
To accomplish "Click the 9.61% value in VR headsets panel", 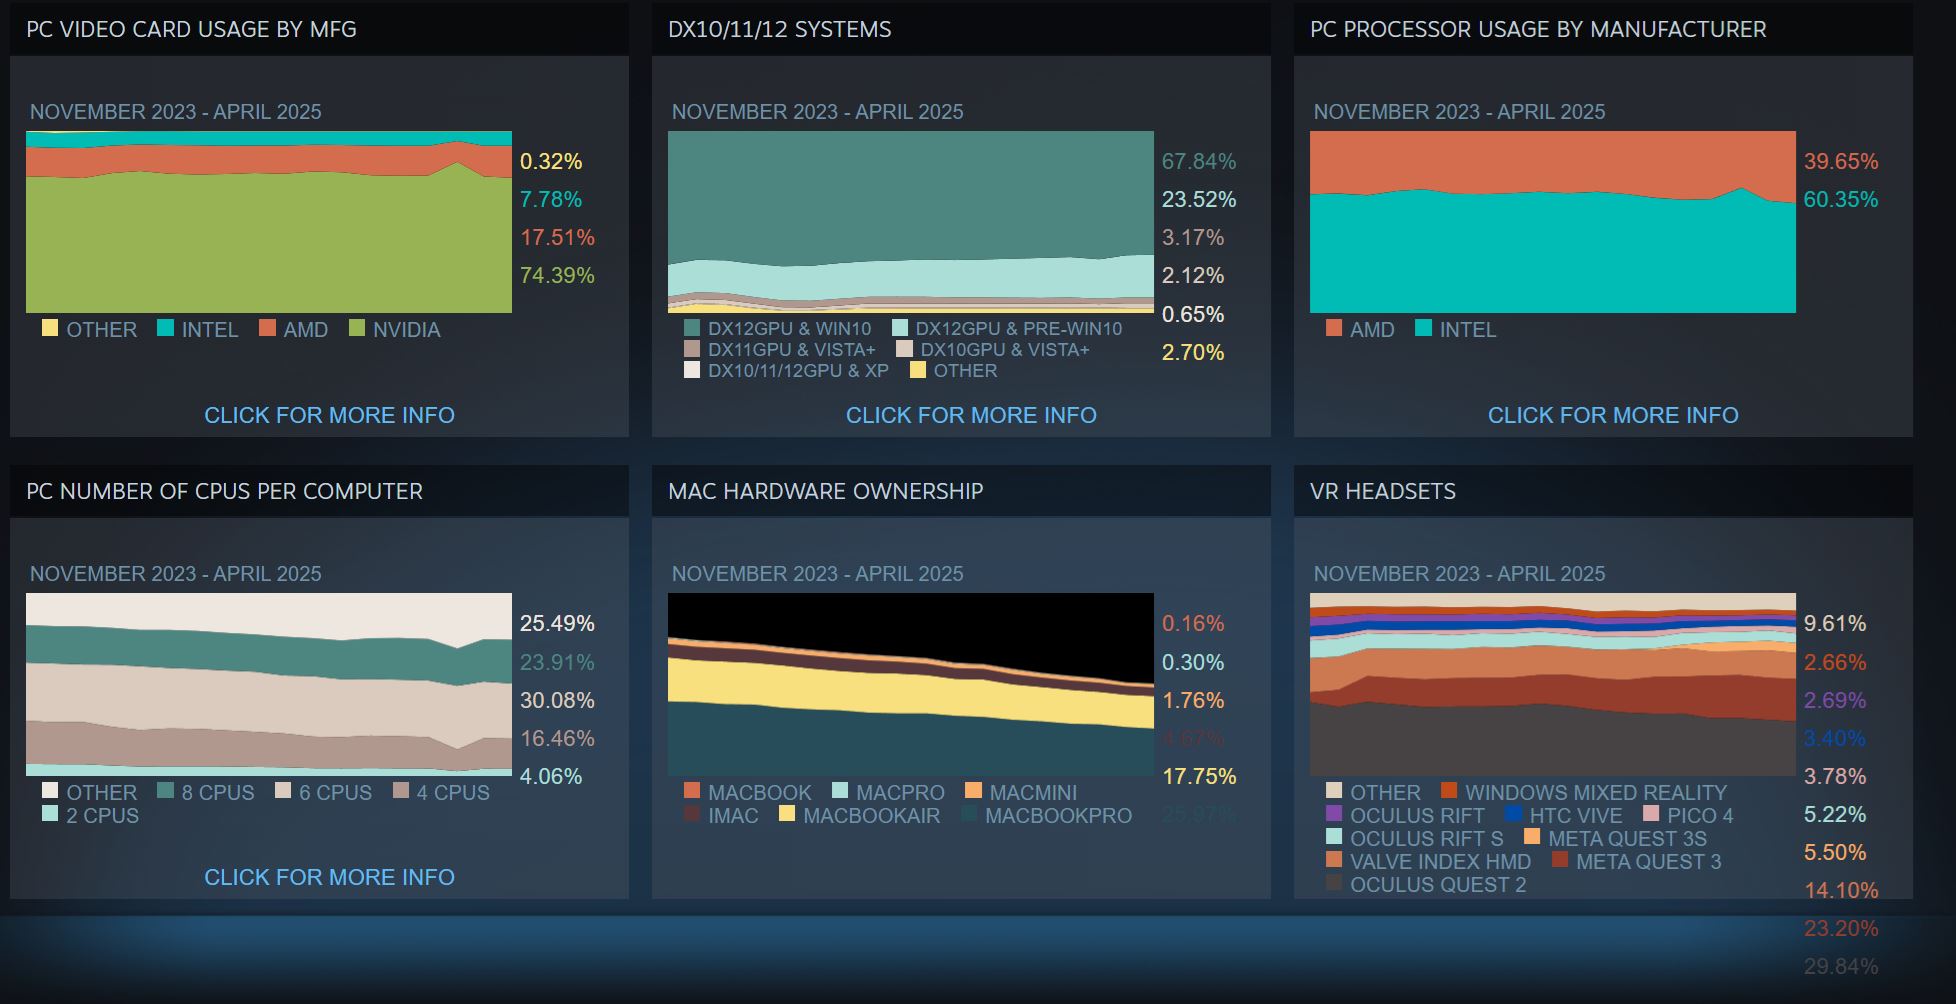I will click(1835, 623).
